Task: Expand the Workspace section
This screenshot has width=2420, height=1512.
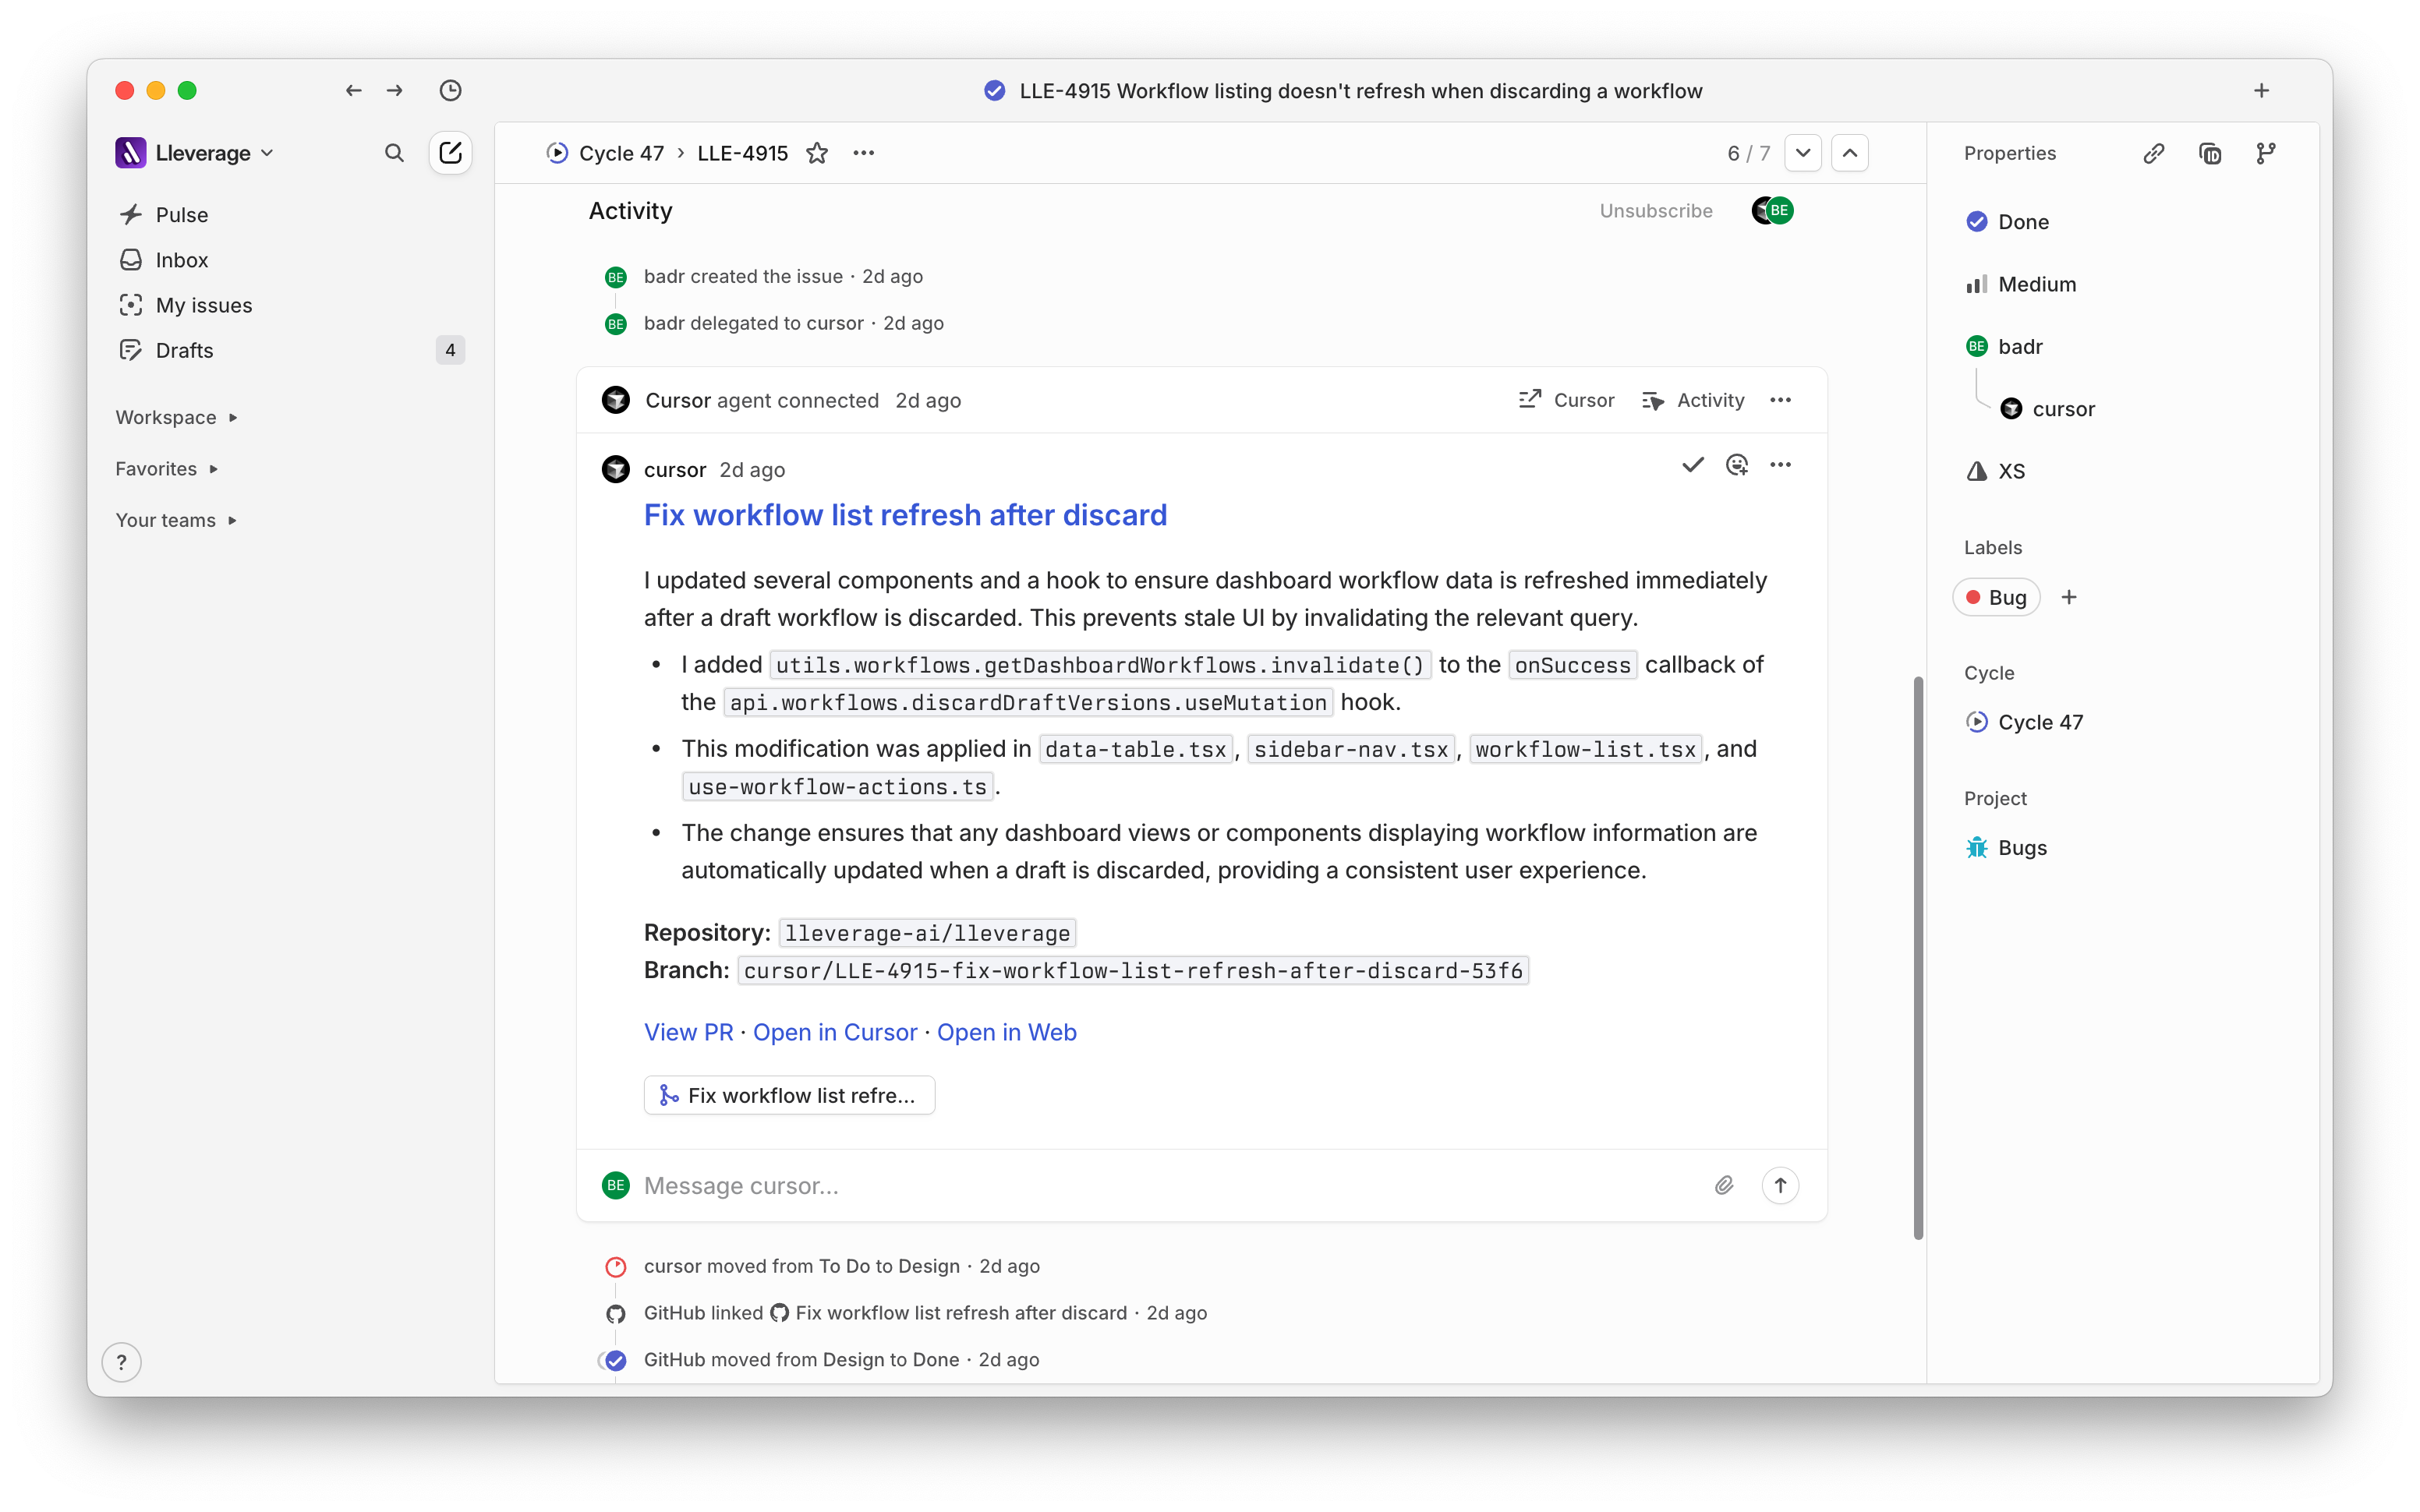Action: [176, 417]
